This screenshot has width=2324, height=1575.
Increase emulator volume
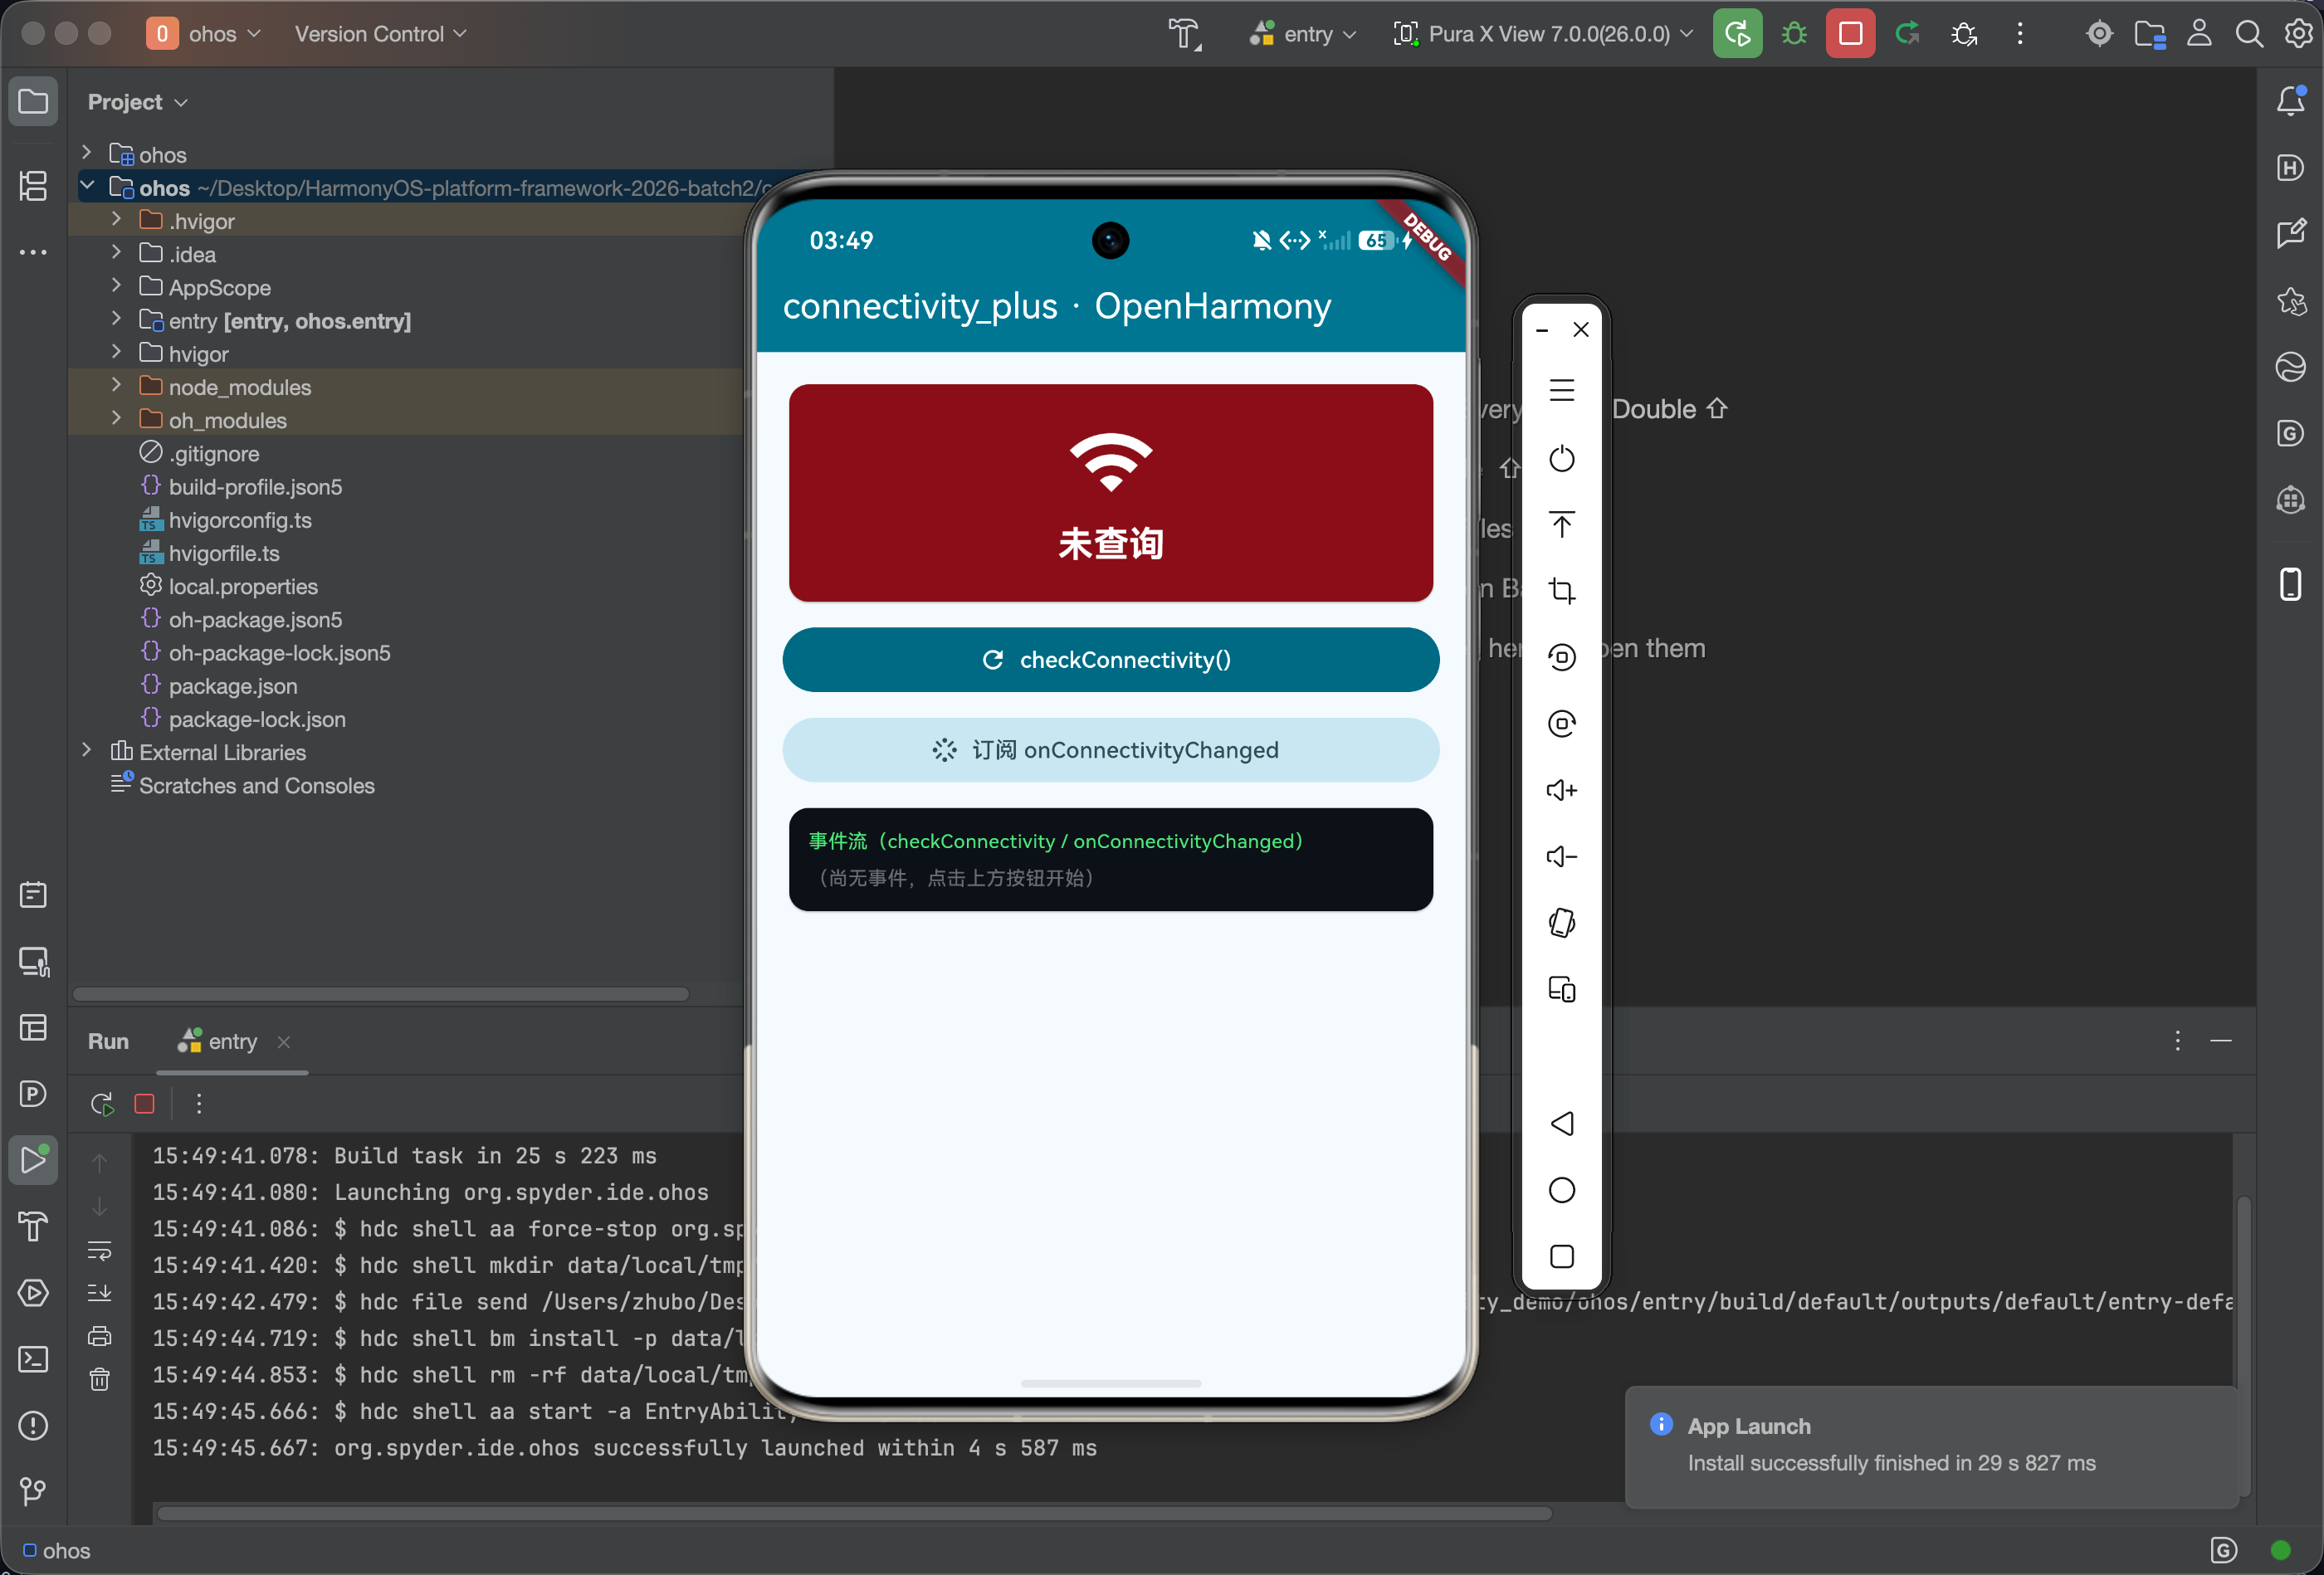(x=1561, y=790)
